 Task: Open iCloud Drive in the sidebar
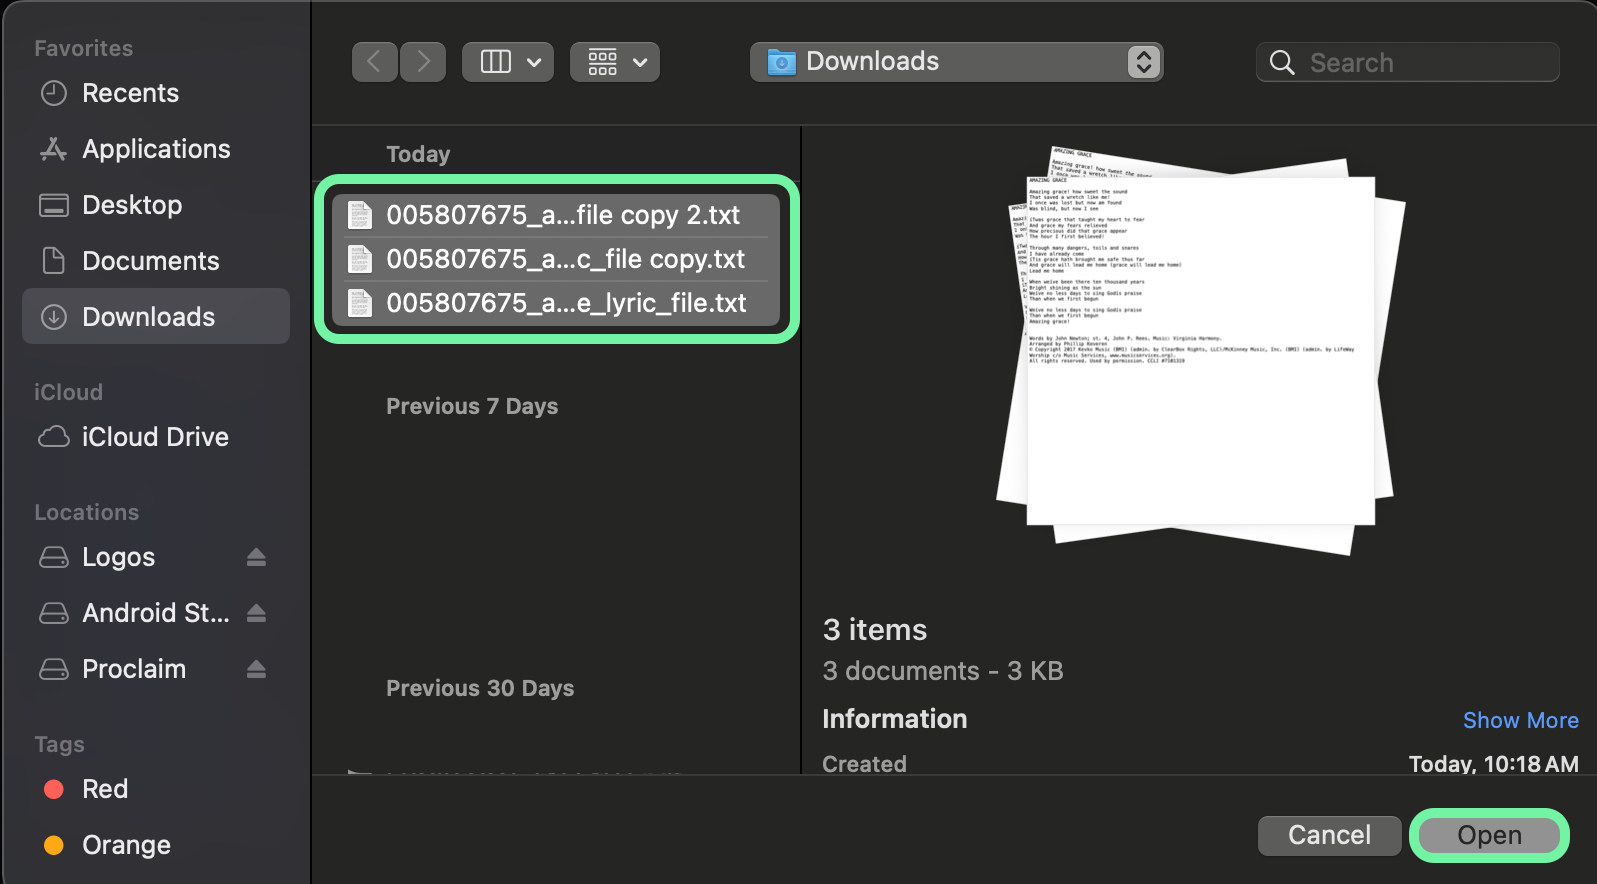tap(156, 437)
